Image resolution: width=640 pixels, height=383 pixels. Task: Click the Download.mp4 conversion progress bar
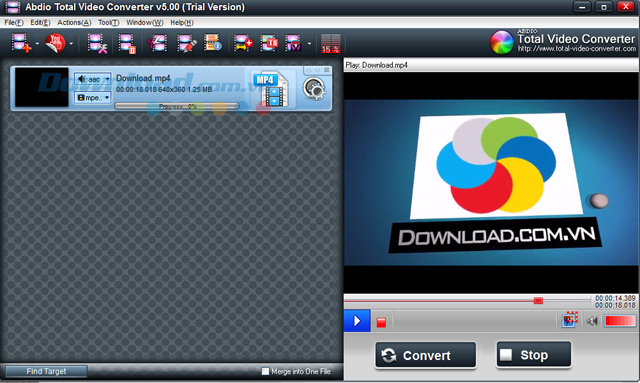click(x=177, y=106)
